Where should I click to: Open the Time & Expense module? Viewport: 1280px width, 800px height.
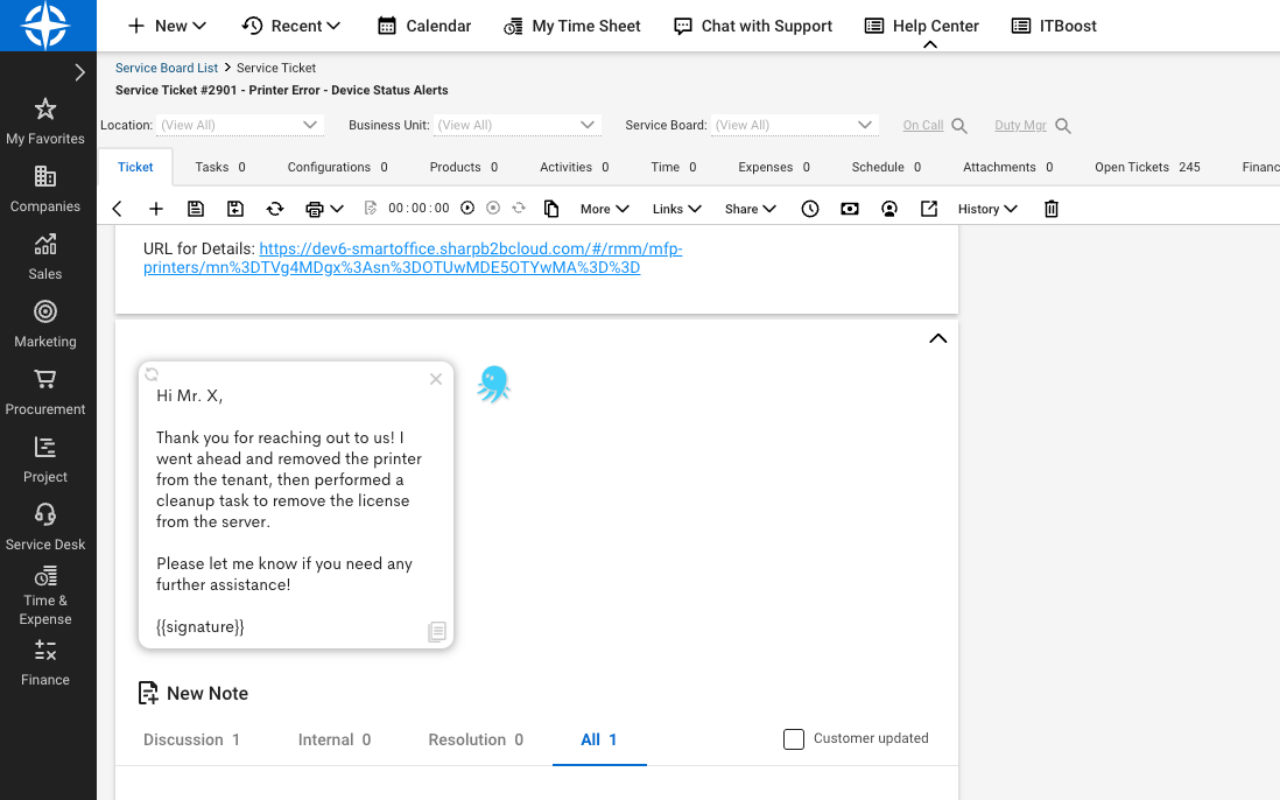tap(45, 597)
